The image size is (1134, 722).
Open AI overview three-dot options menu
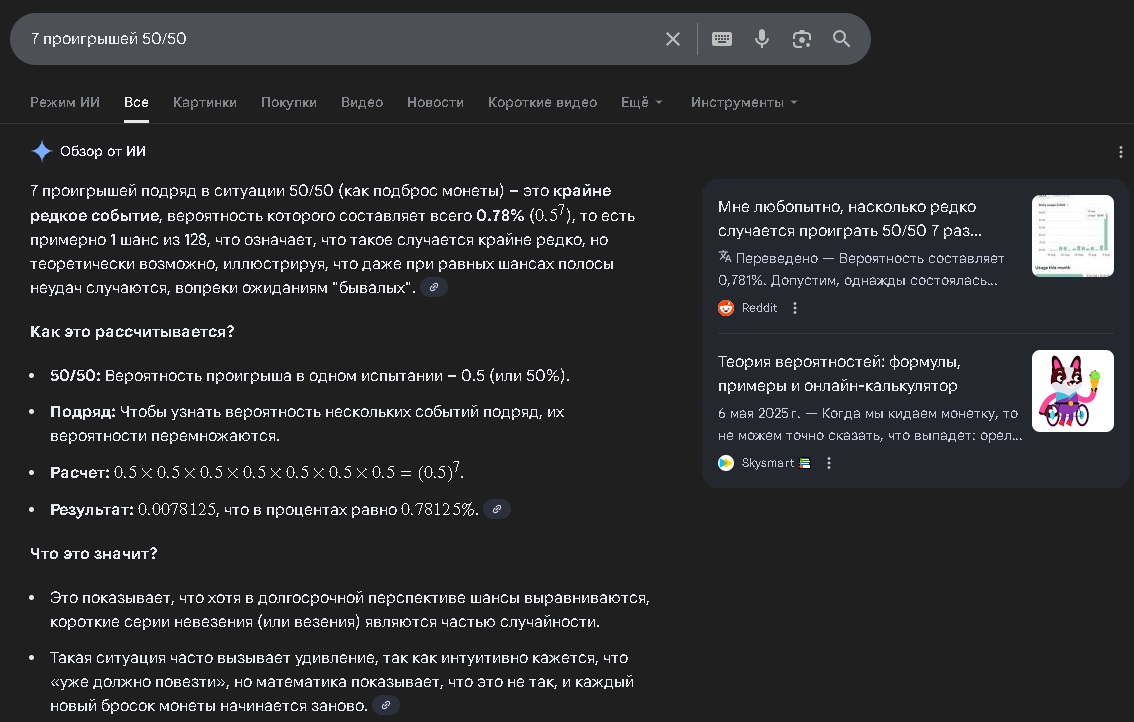1120,152
